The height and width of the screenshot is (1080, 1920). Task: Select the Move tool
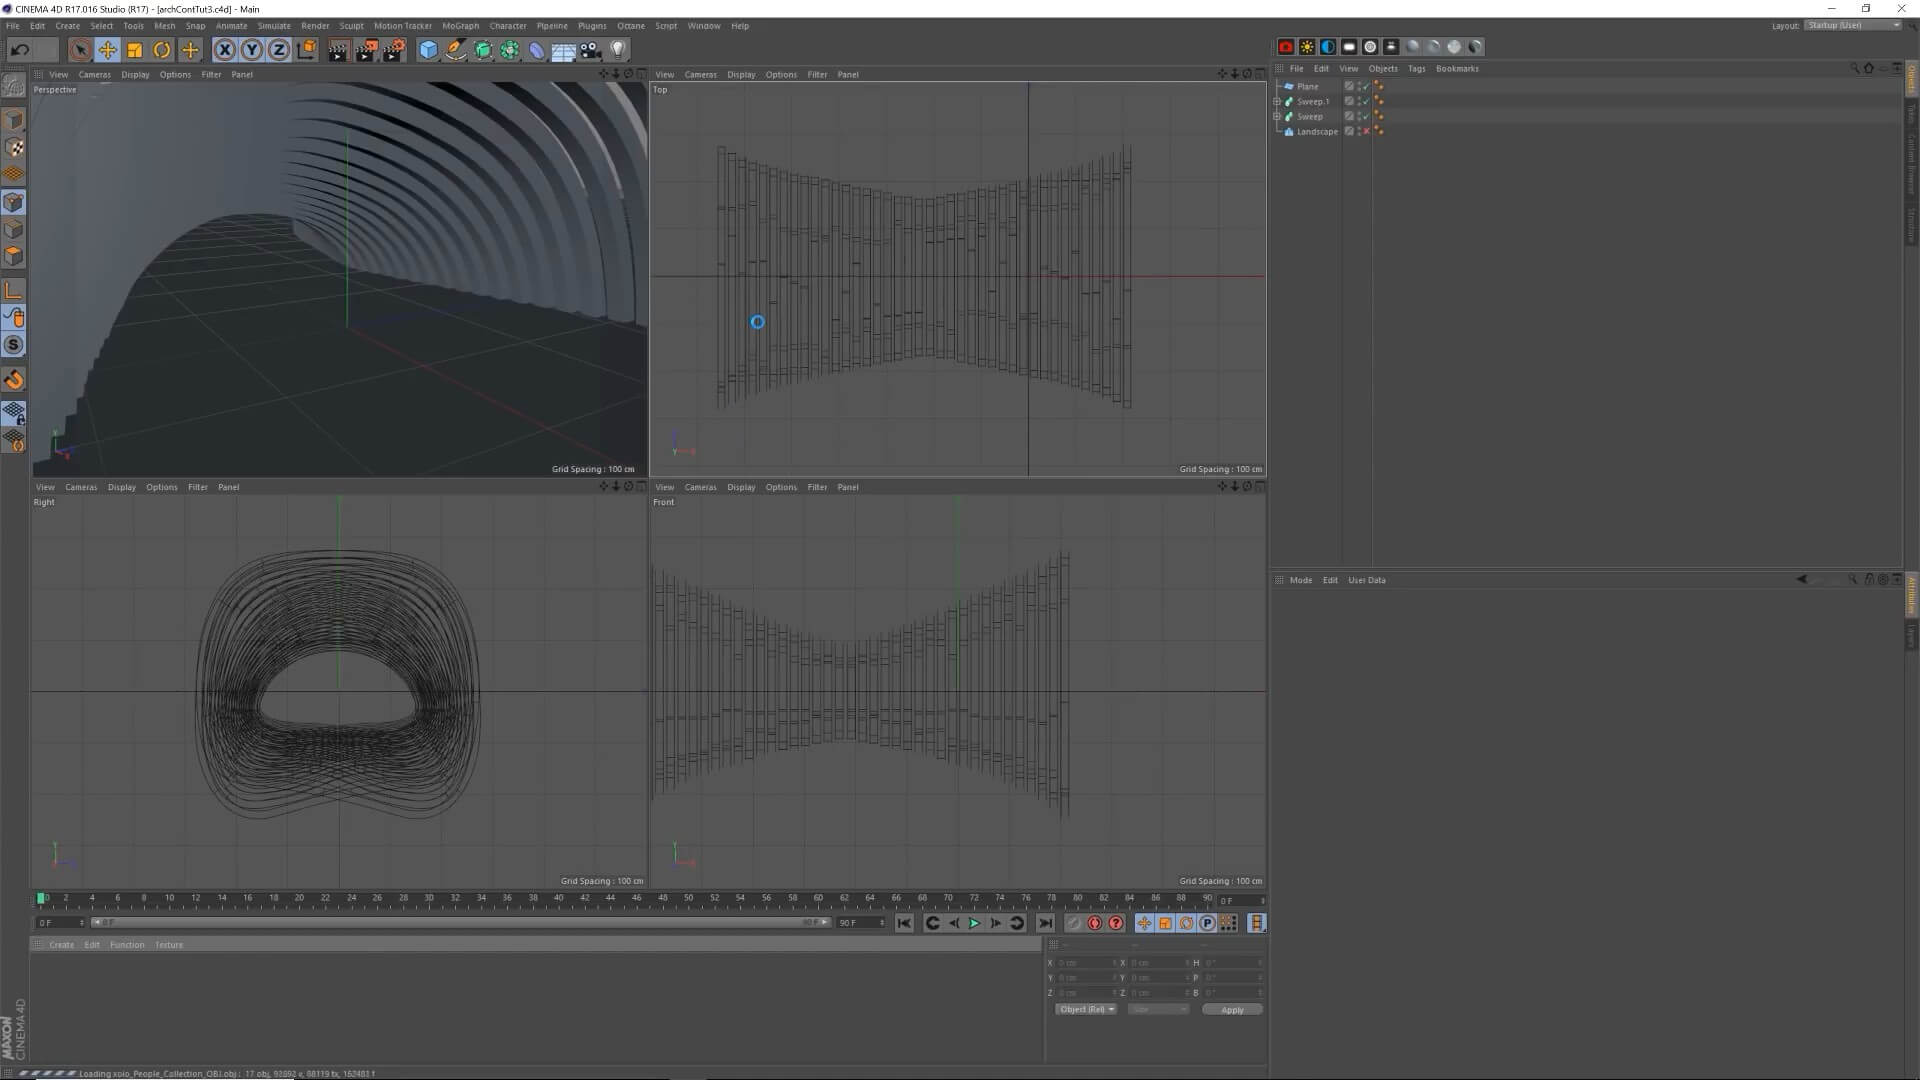[107, 50]
